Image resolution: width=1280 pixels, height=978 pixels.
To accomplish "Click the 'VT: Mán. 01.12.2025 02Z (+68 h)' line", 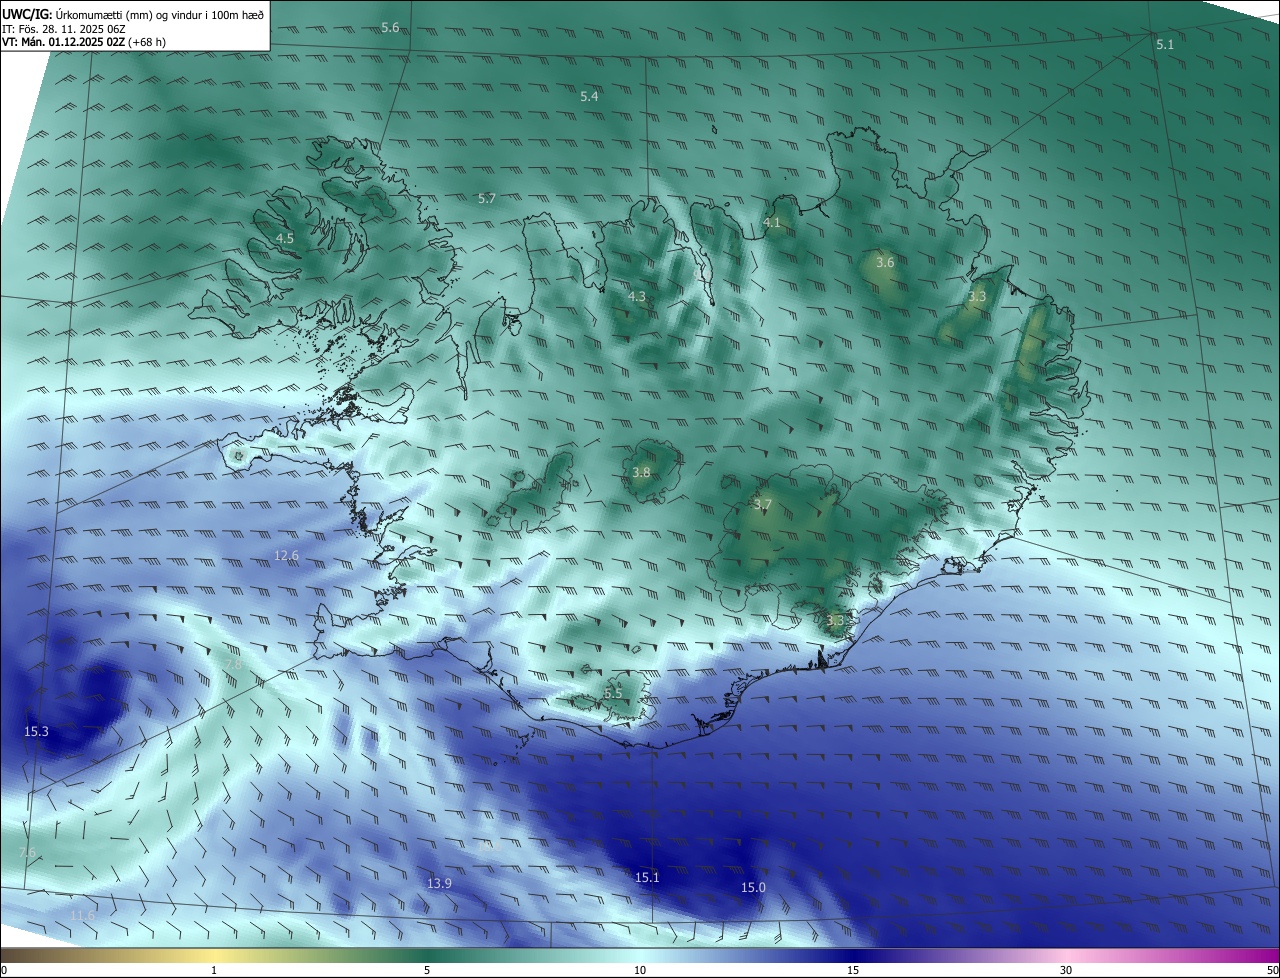I will [x=83, y=43].
